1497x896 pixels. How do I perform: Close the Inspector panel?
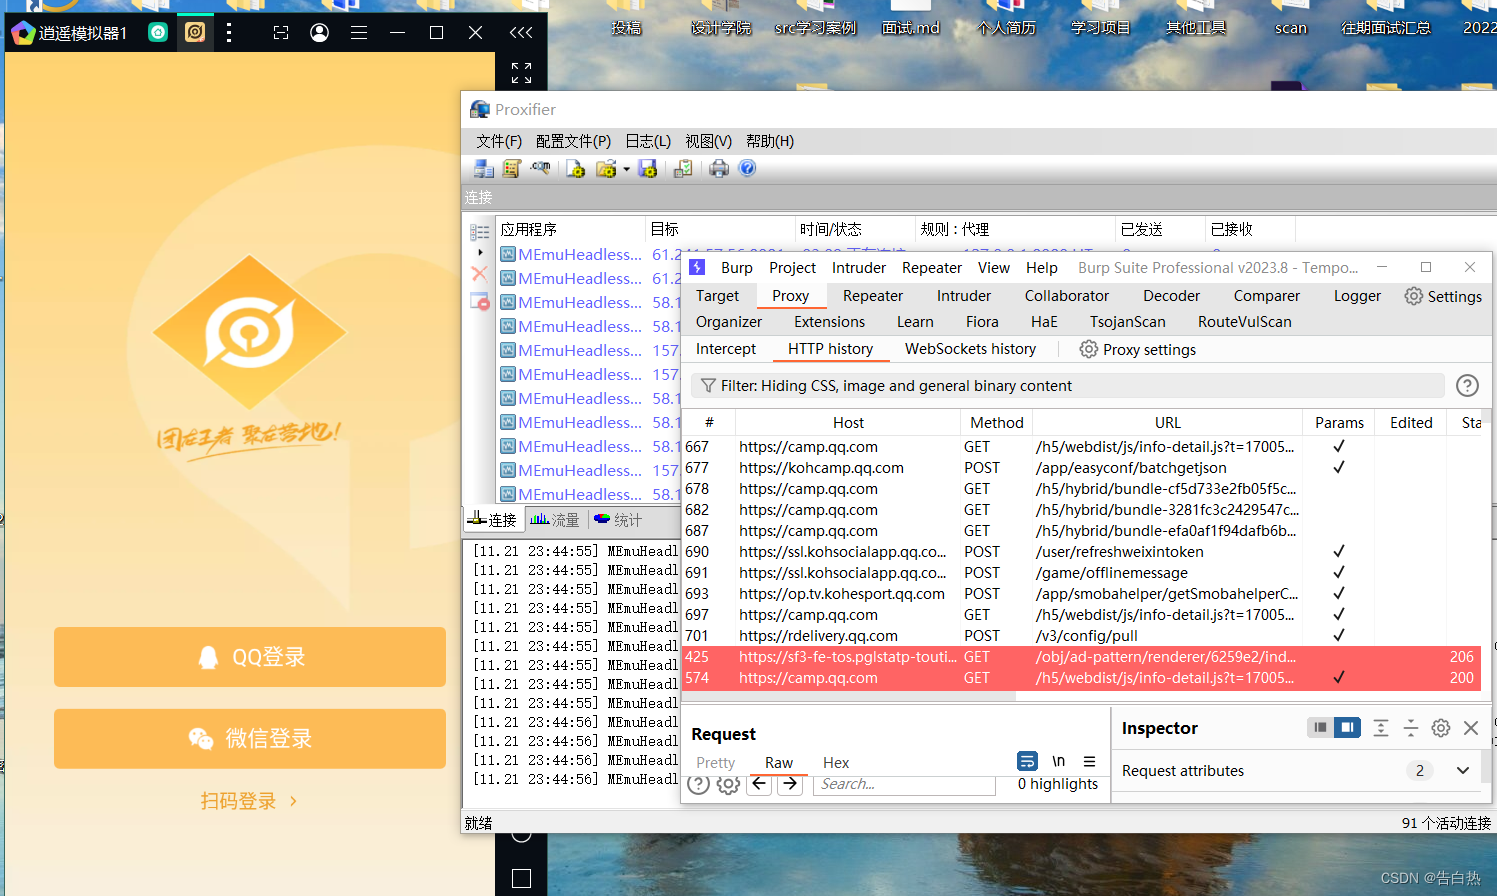click(1471, 728)
